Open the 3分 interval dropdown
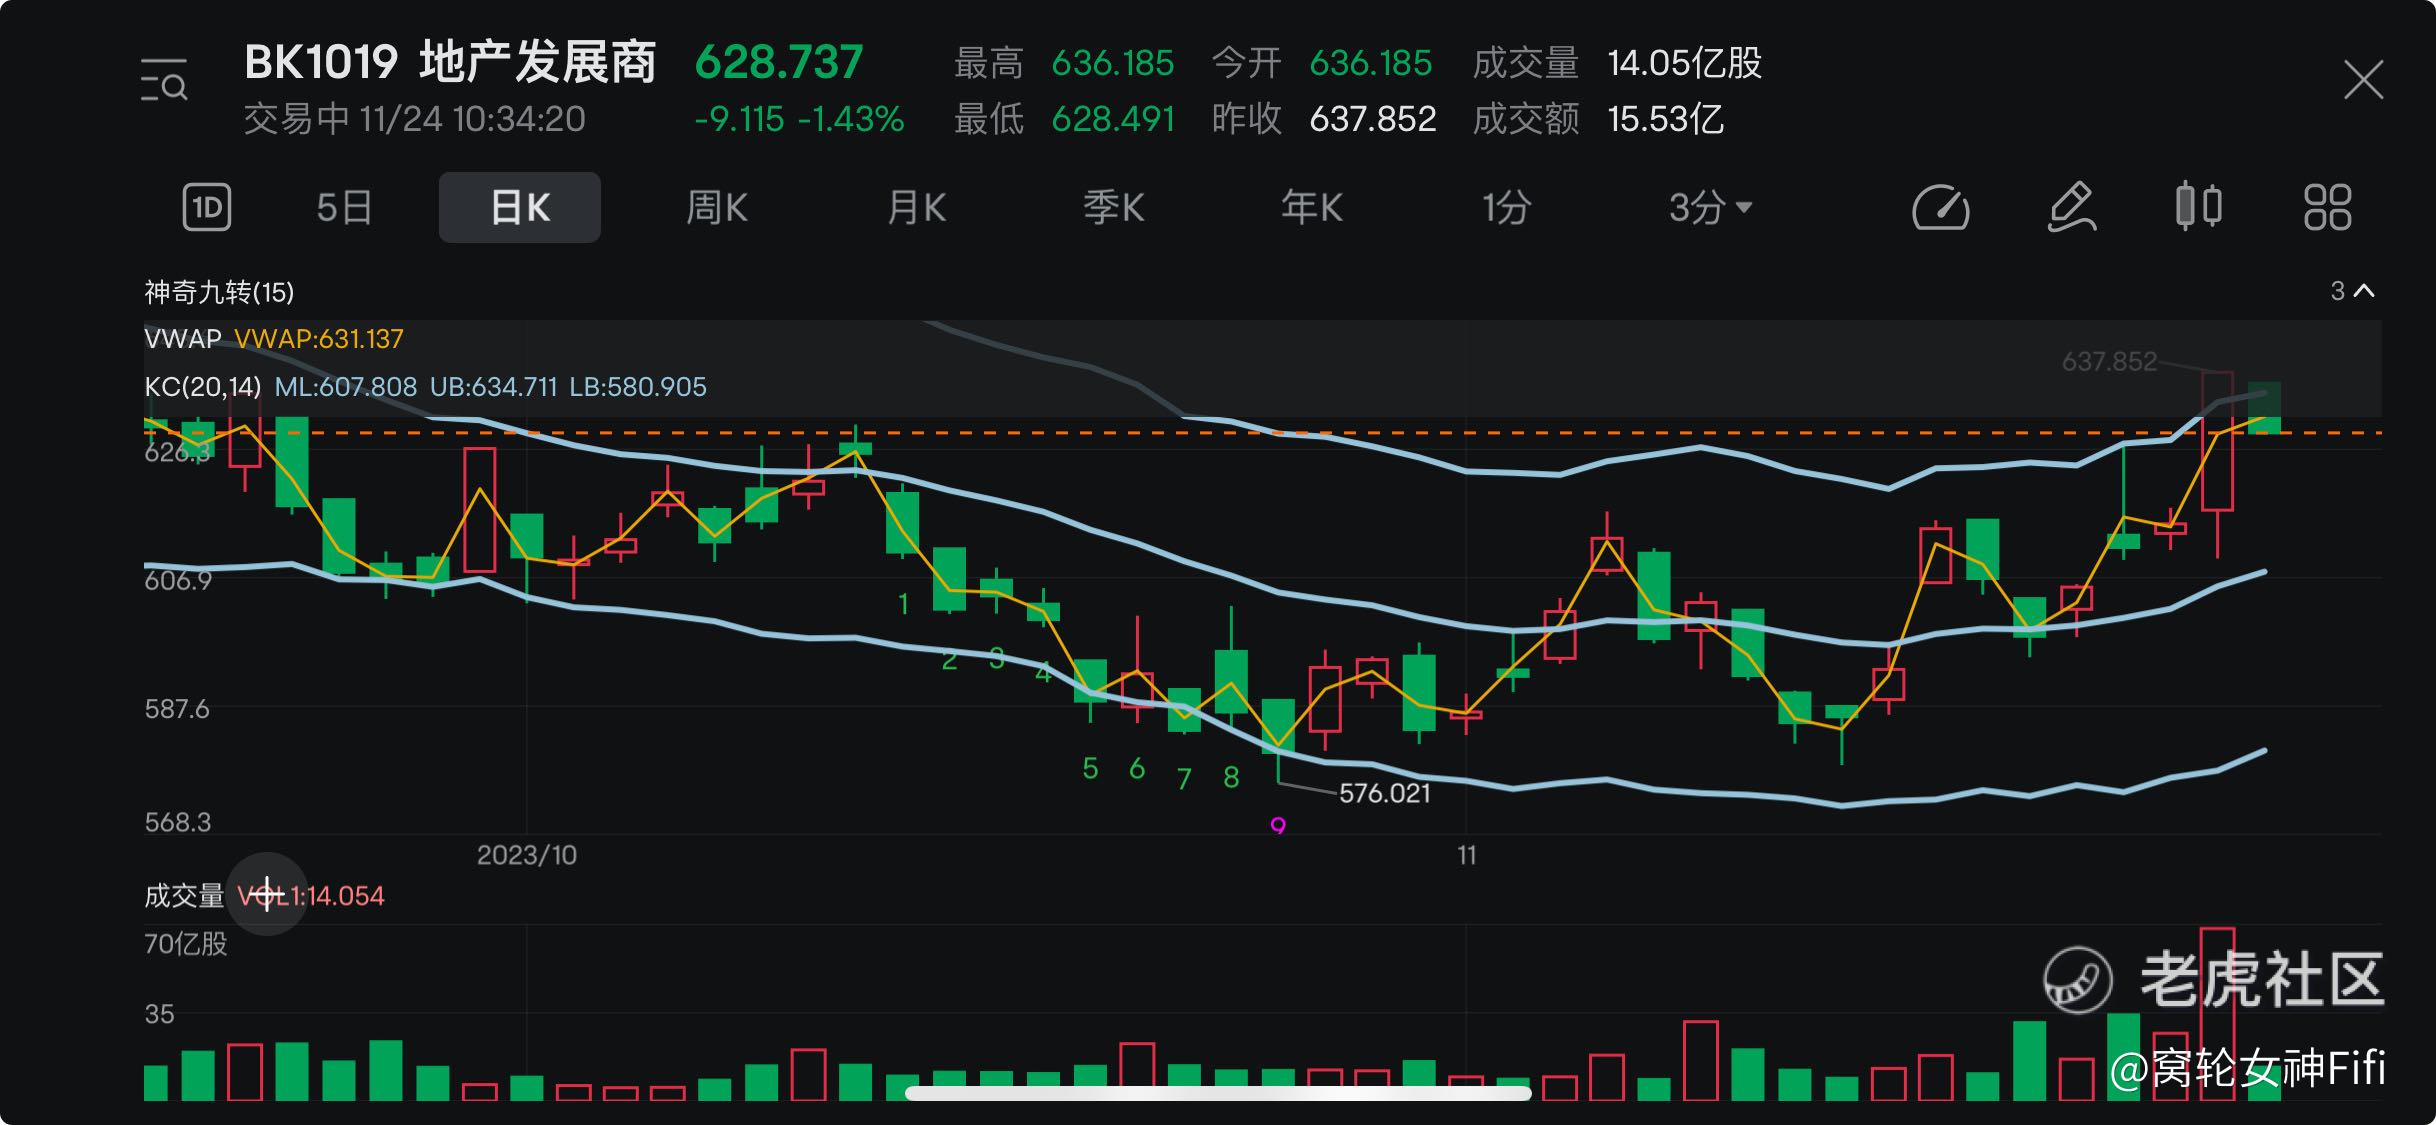The width and height of the screenshot is (2436, 1125). (1709, 208)
